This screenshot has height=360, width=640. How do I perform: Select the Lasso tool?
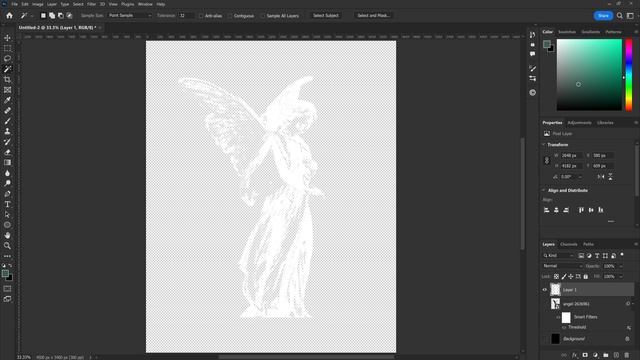(7, 58)
